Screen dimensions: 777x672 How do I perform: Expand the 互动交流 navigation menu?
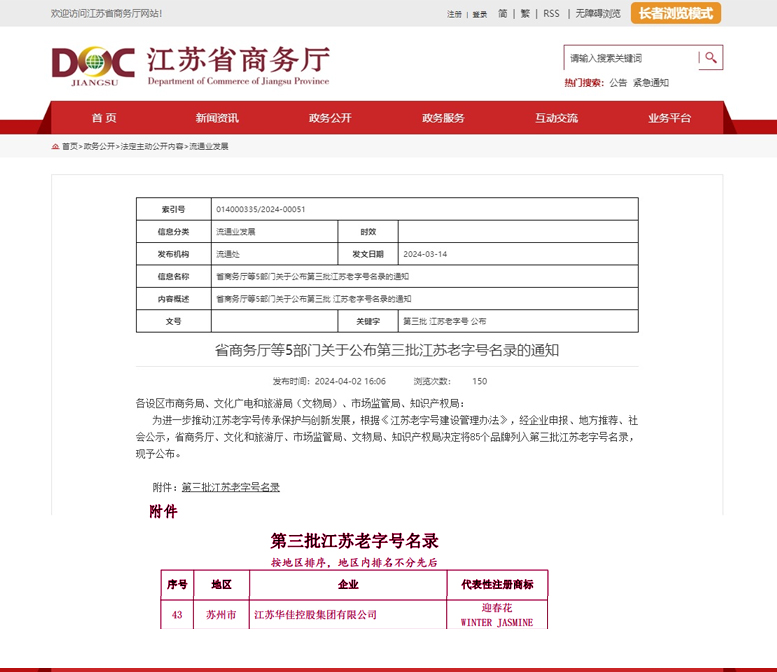point(556,118)
